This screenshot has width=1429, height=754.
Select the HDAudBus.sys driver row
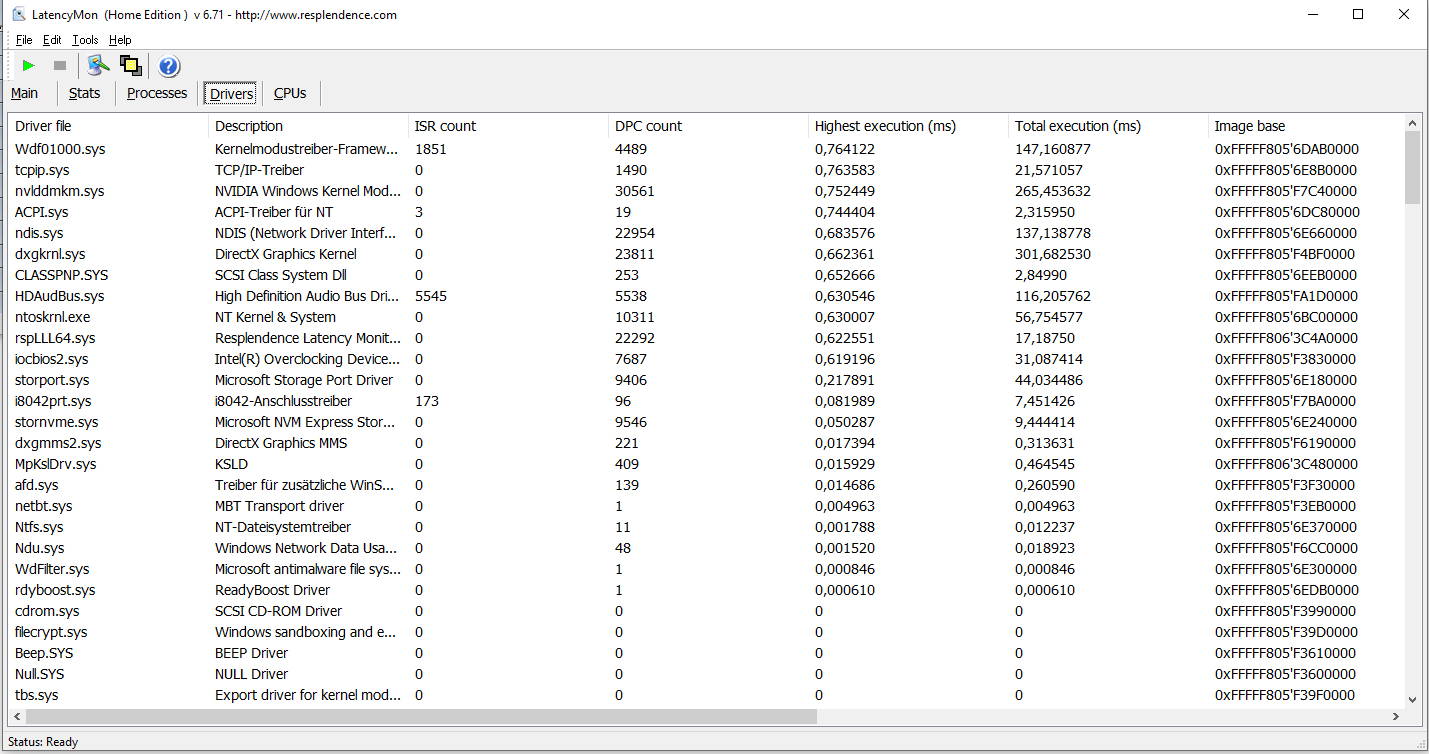click(x=706, y=296)
